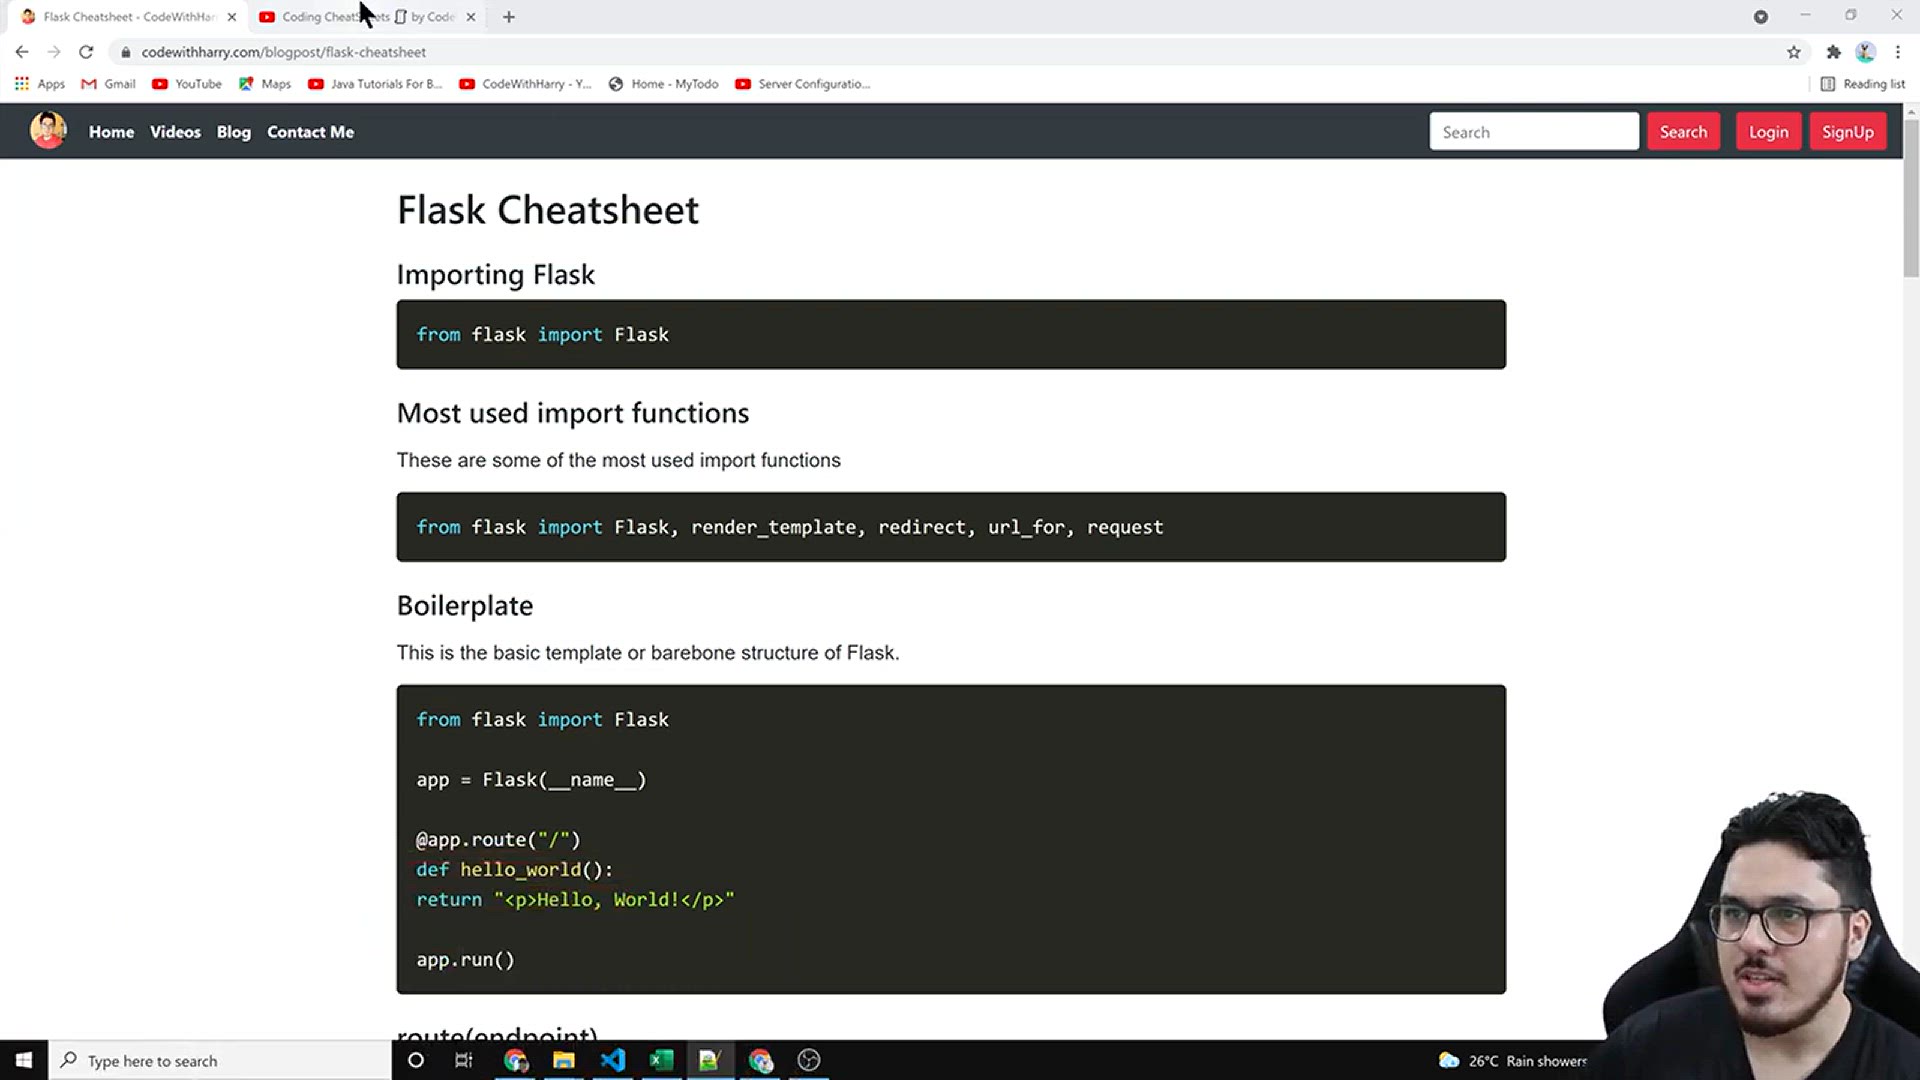
Task: Open the Chrome extensions puzzle icon
Action: (x=1833, y=52)
